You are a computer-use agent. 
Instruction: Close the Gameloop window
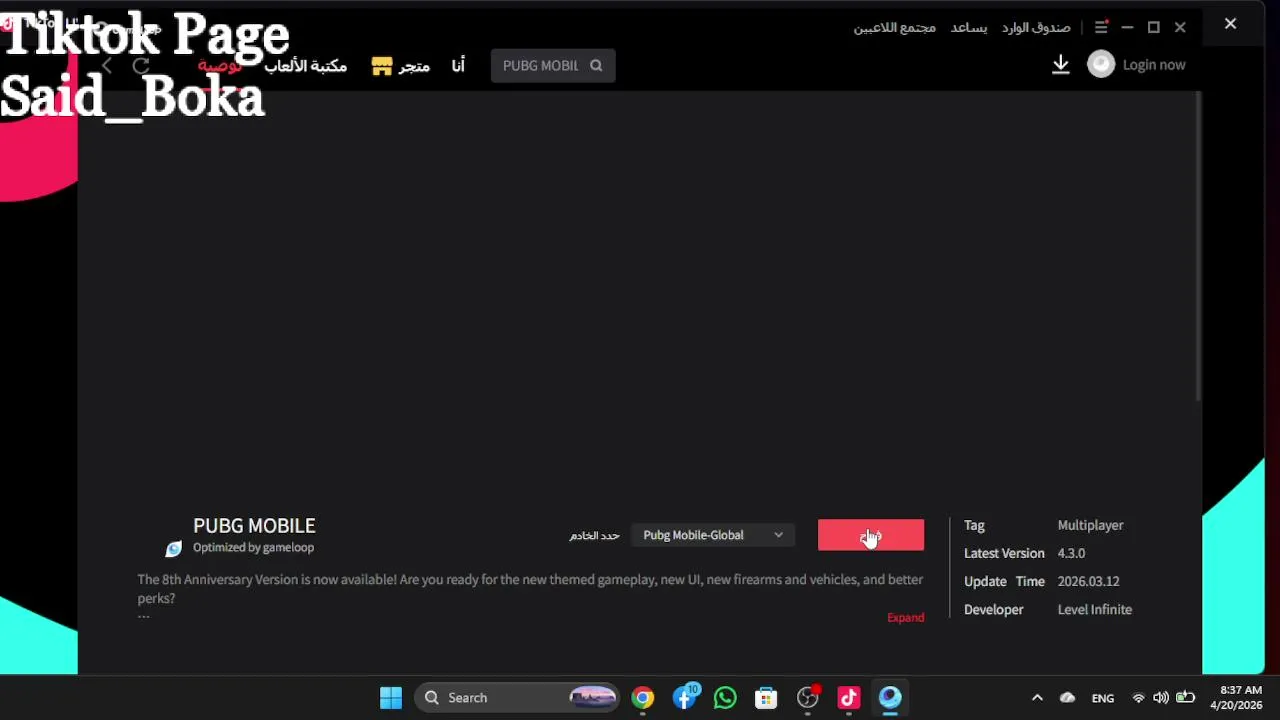tap(1180, 28)
